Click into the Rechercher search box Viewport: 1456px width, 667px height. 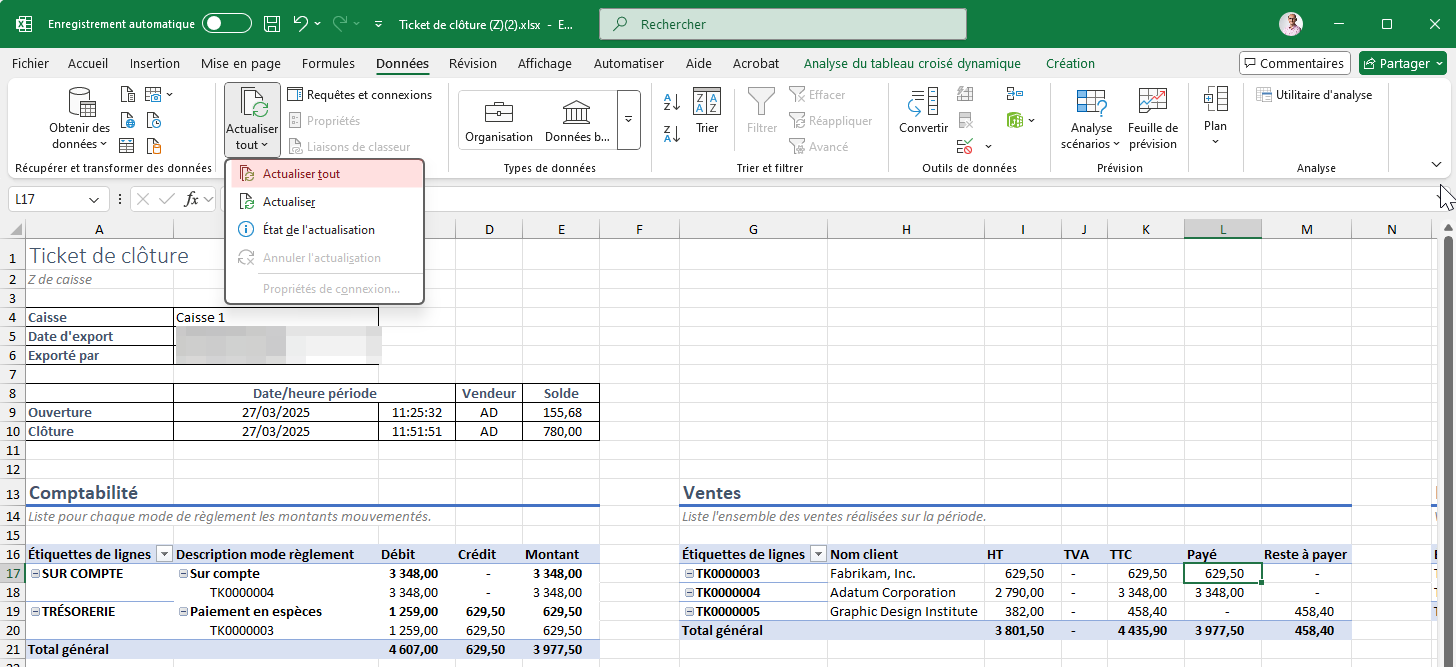783,24
